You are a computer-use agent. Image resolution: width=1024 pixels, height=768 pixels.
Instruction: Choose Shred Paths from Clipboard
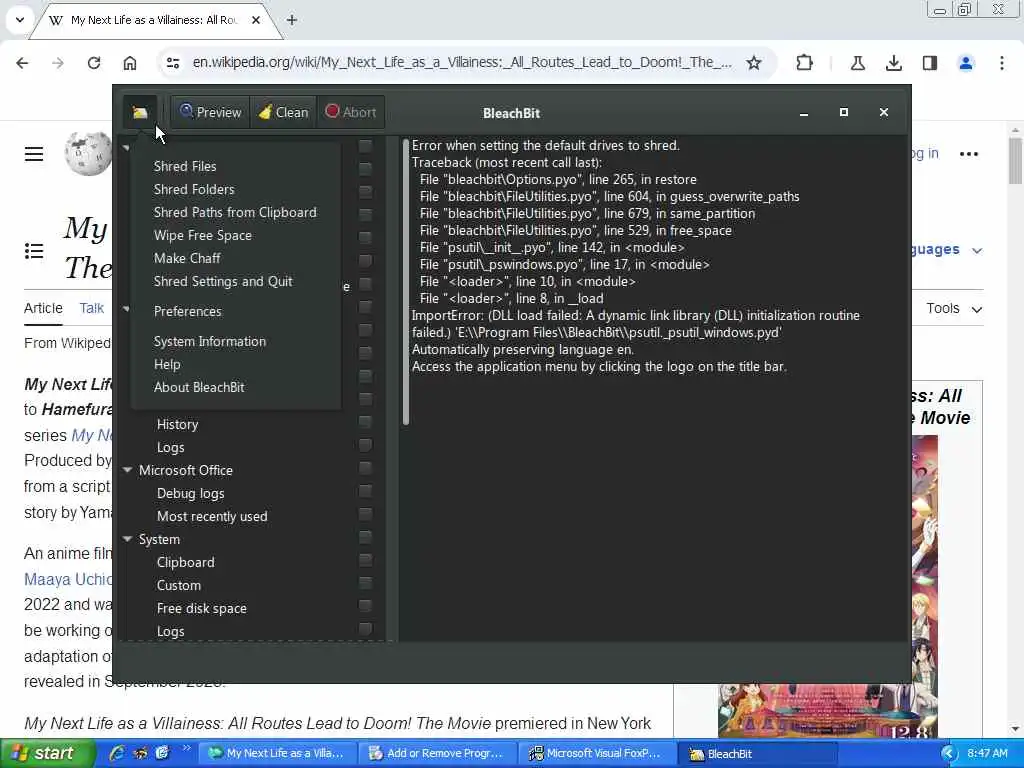[x=236, y=212]
